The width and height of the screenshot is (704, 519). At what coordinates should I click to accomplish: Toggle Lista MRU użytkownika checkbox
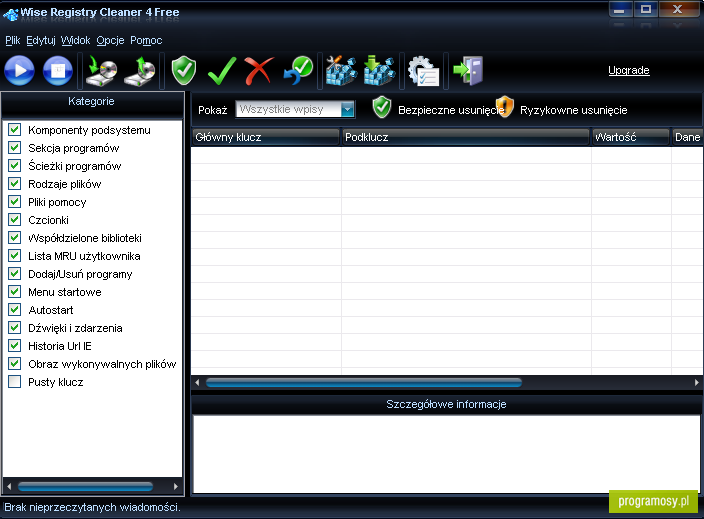14,255
